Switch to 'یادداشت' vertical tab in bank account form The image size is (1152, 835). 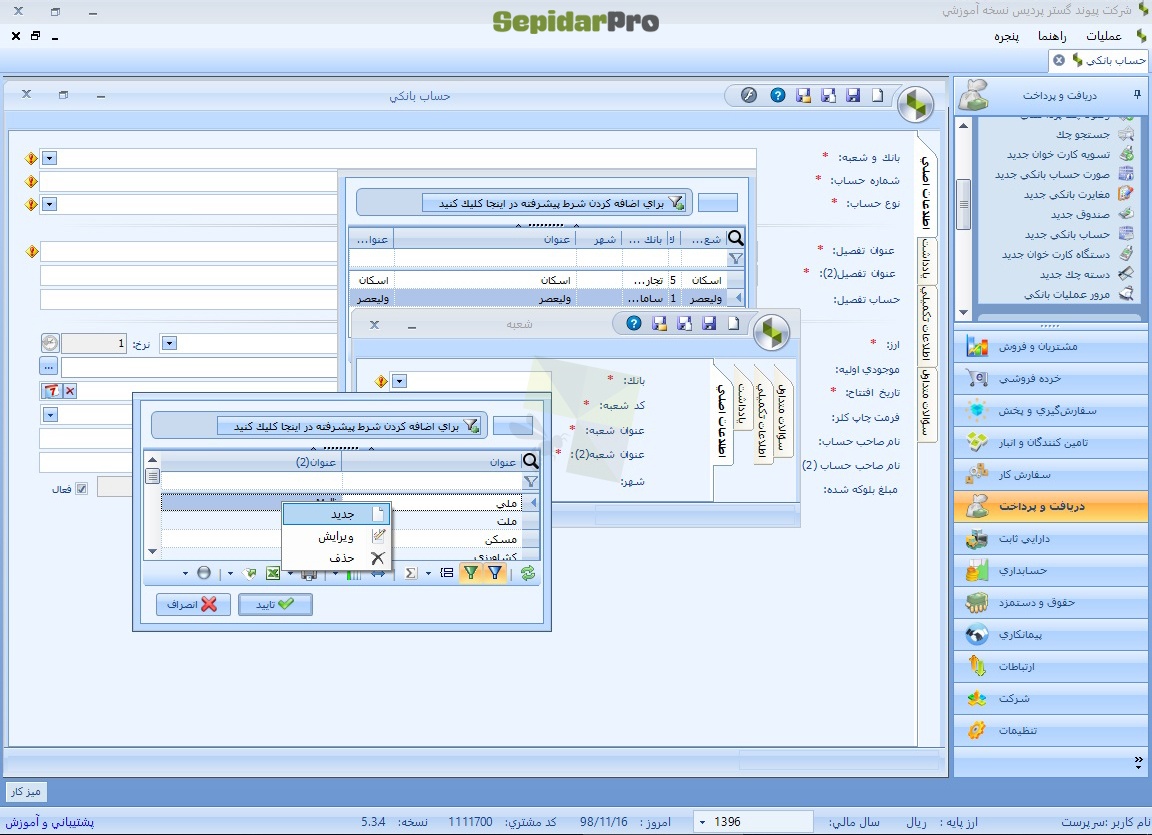pyautogui.click(x=928, y=259)
